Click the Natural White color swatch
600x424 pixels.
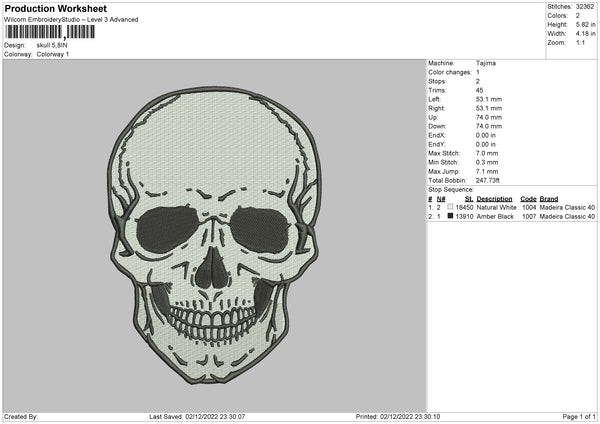(x=450, y=207)
